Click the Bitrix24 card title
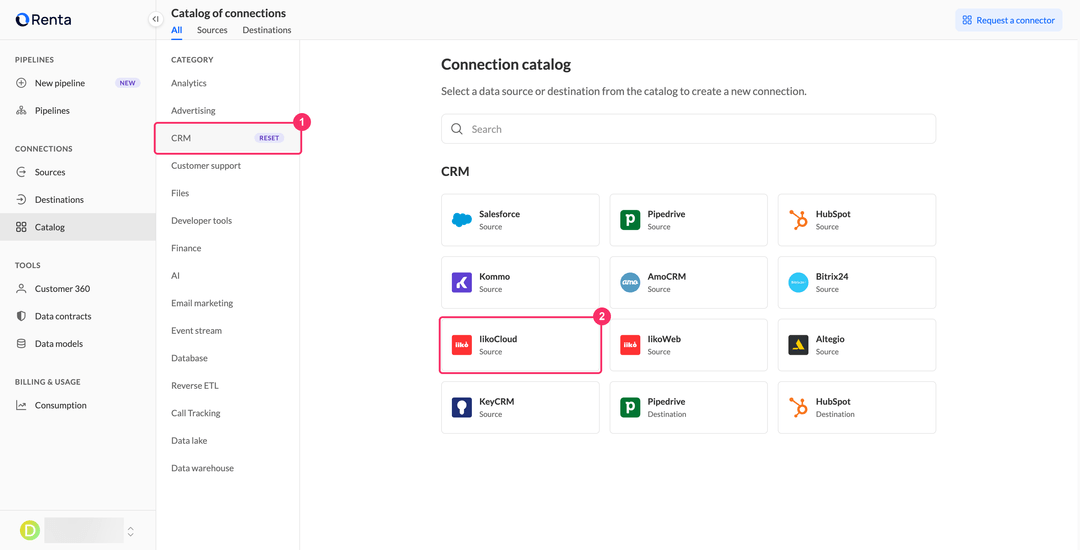Screen dimensions: 1080x550 pos(832,277)
